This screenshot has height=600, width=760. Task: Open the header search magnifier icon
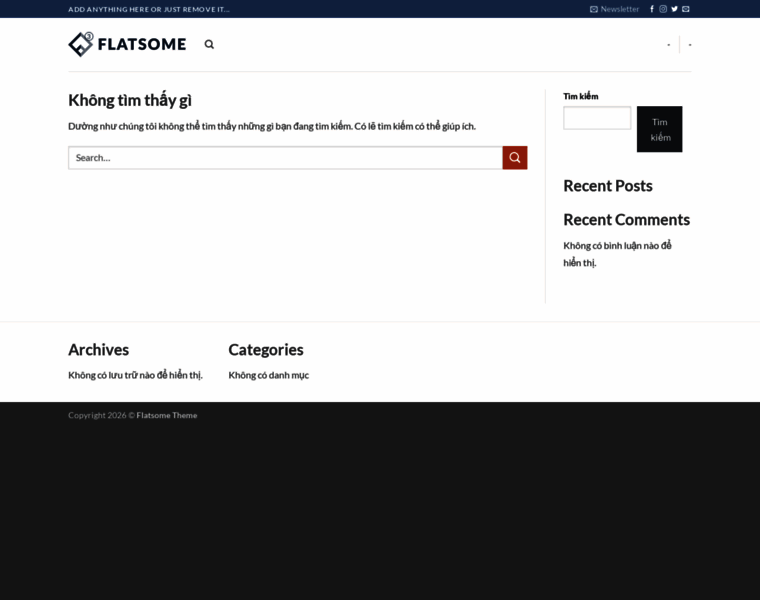tap(209, 44)
